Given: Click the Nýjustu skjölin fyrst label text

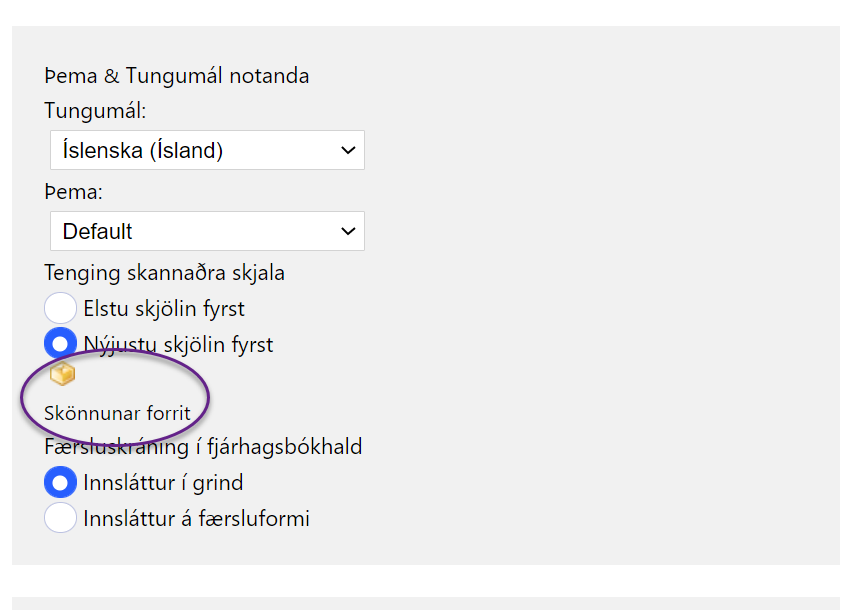Looking at the screenshot, I should [178, 345].
